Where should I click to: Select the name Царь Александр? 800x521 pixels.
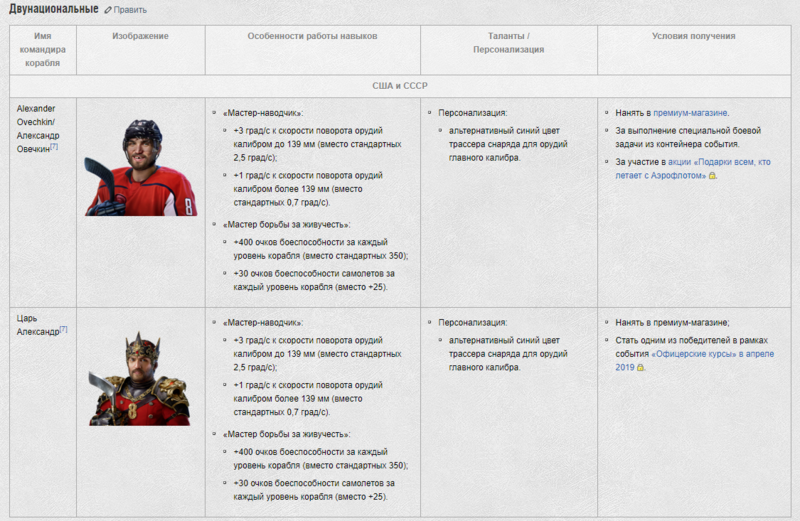pos(38,325)
